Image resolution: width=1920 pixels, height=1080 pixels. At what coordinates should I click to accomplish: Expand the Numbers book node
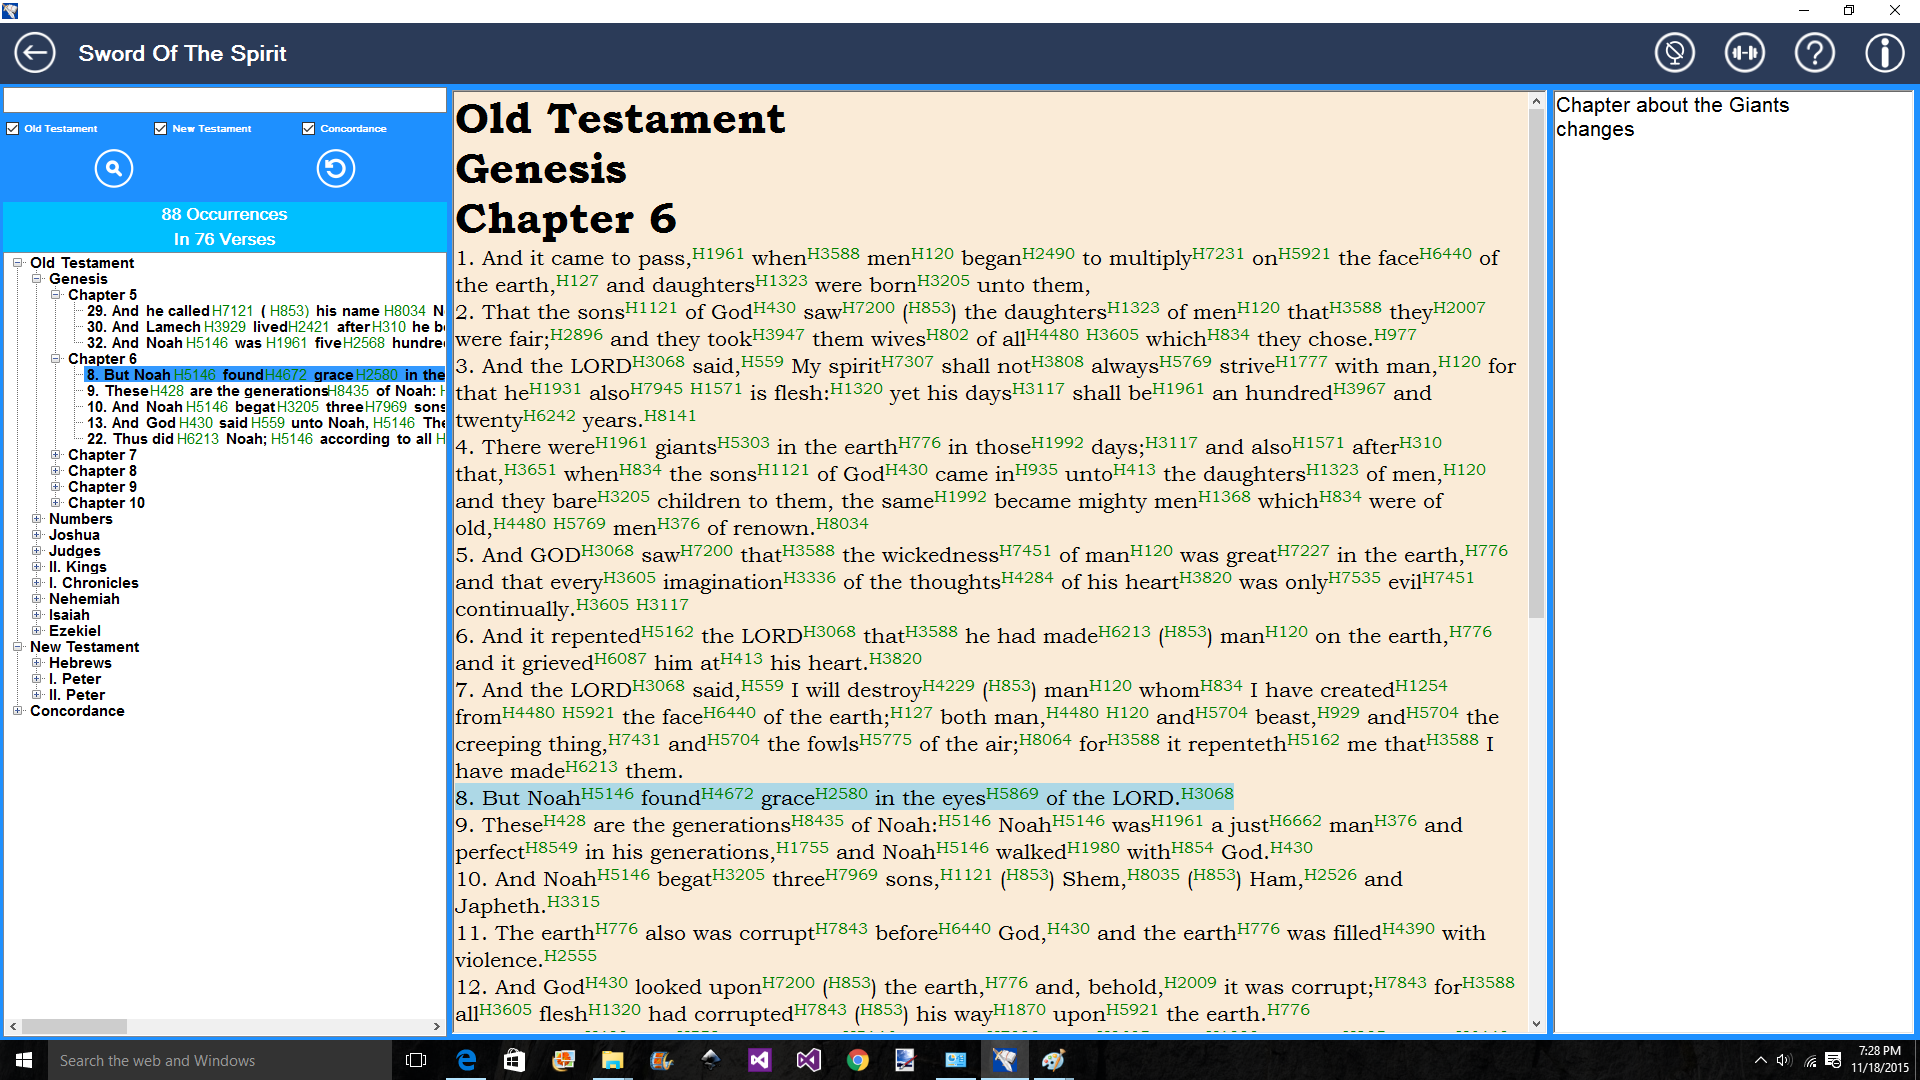37,519
